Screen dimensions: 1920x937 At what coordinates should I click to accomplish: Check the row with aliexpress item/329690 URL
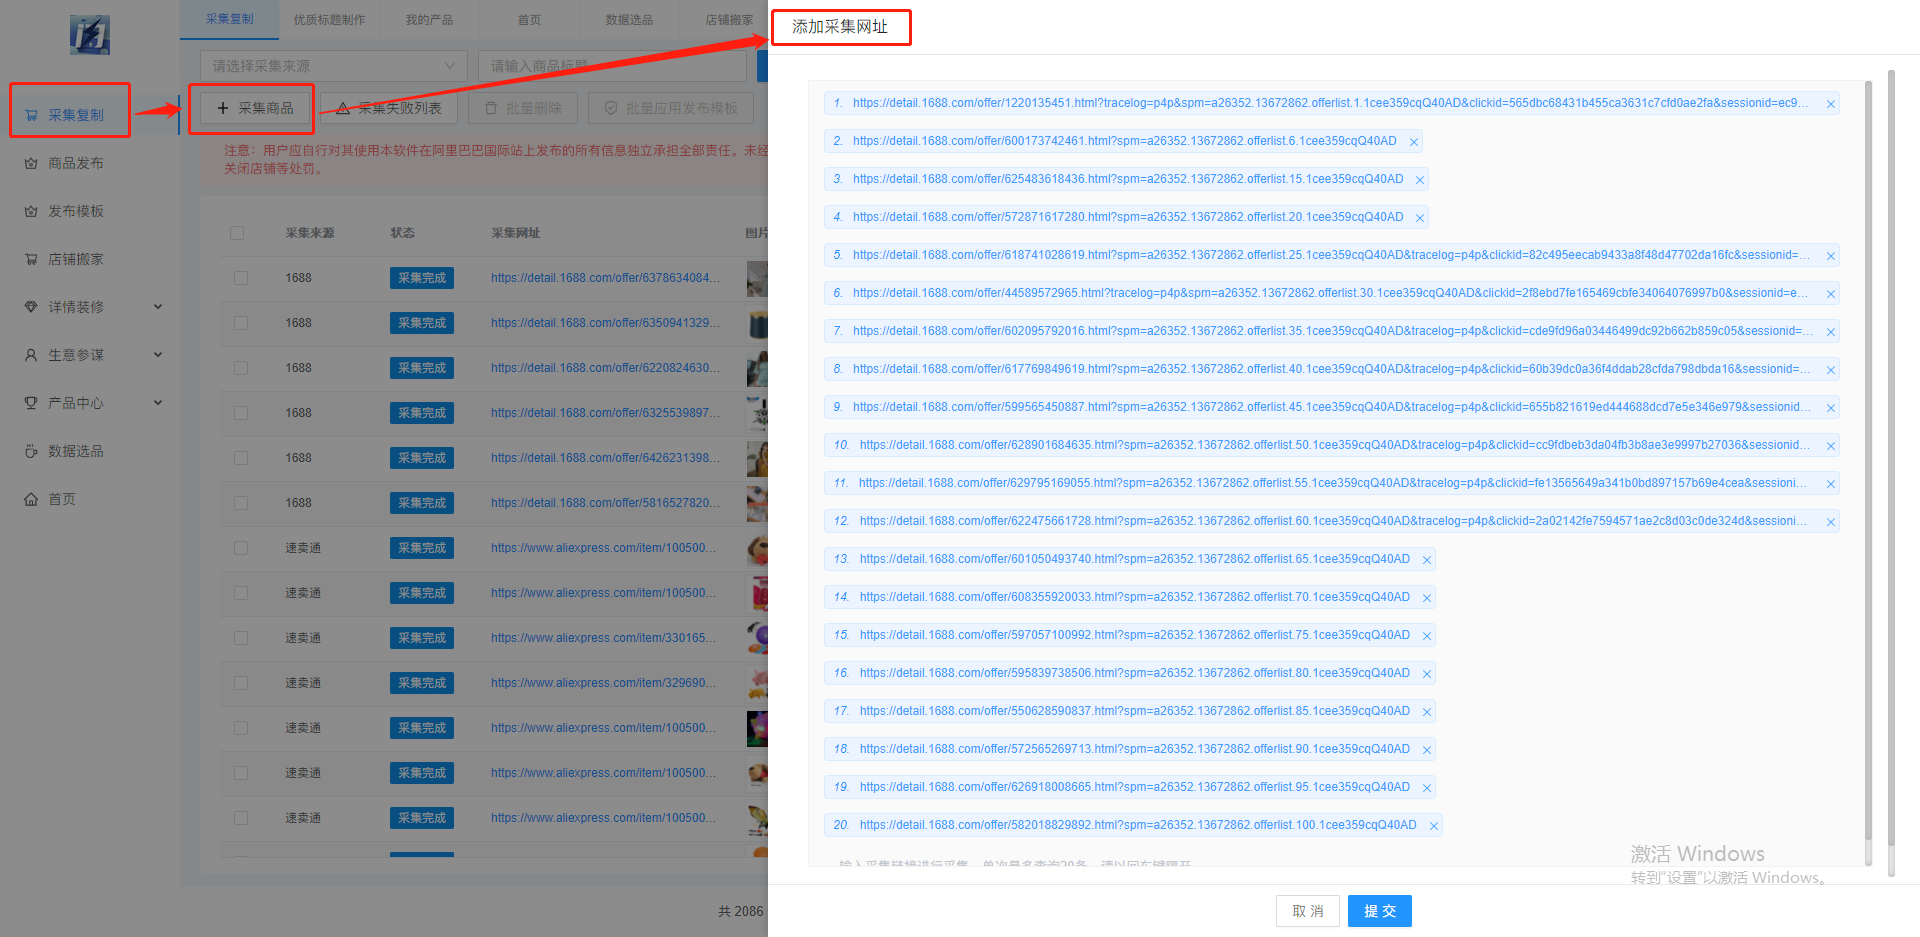coord(241,683)
